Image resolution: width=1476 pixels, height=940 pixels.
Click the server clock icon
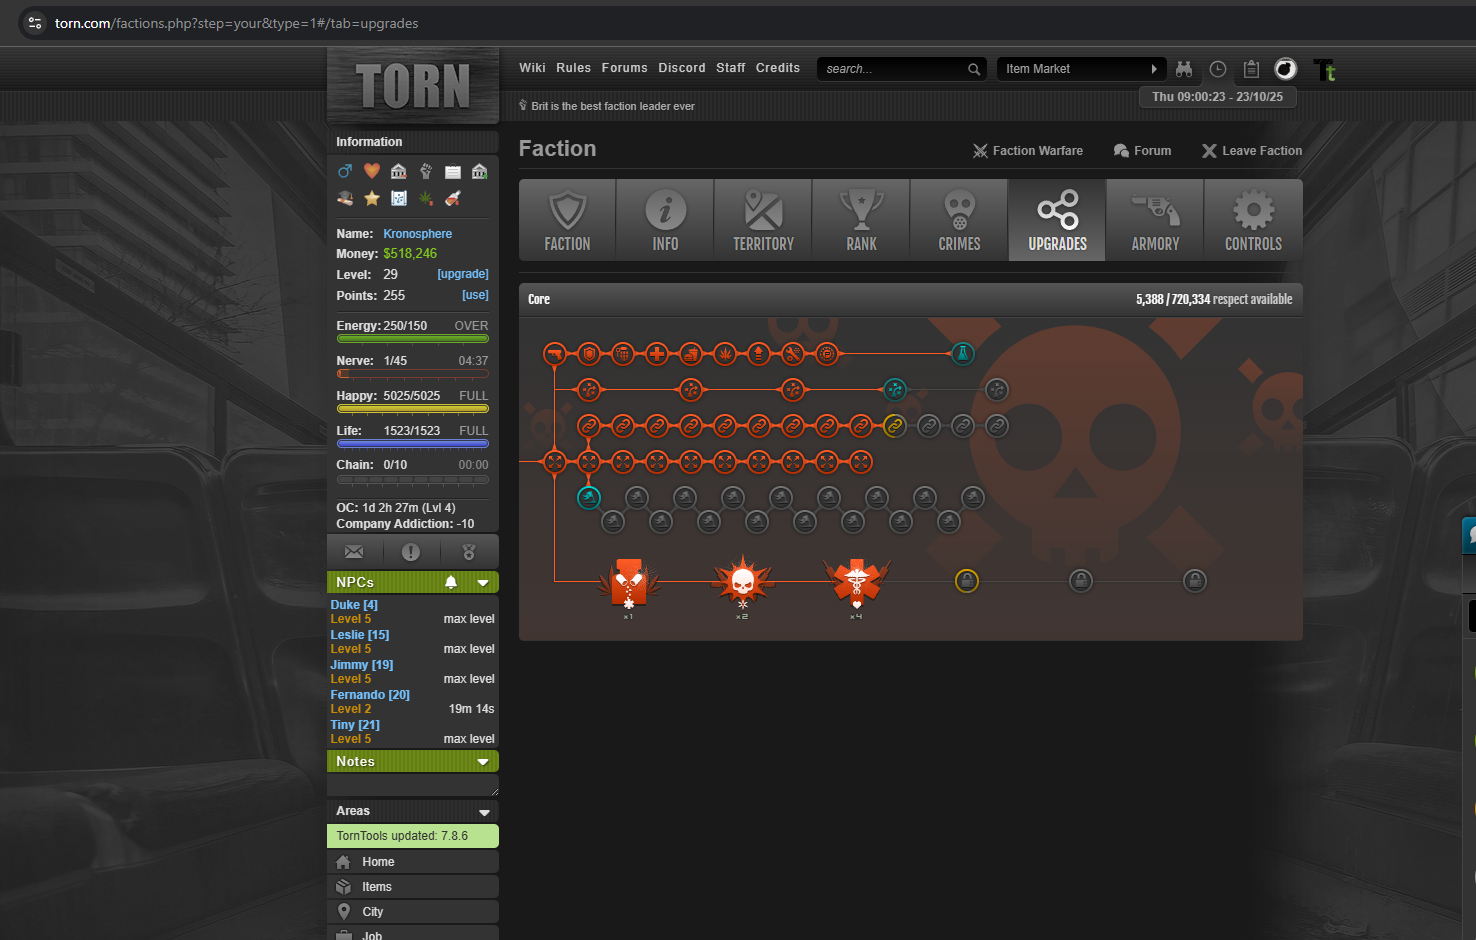(x=1218, y=69)
